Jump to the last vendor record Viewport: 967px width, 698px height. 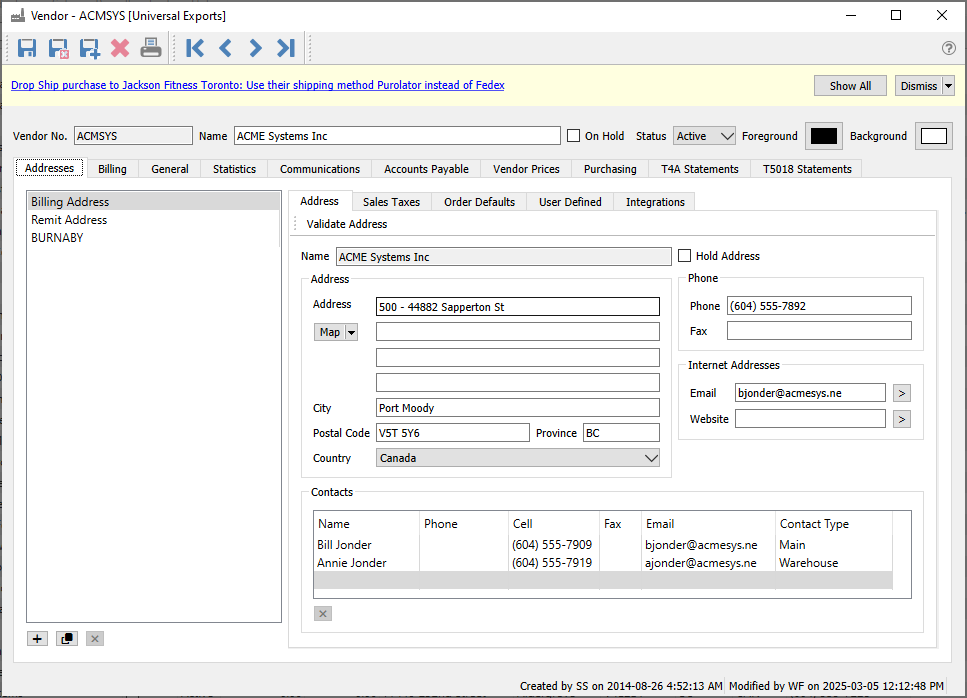(x=286, y=47)
